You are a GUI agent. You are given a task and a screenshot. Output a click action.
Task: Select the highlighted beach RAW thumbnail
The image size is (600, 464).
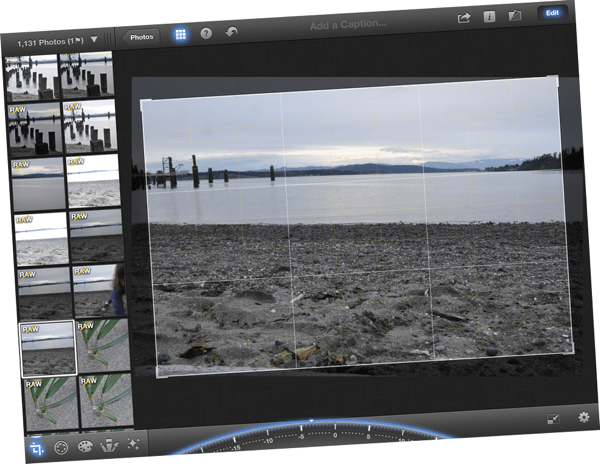coord(47,348)
